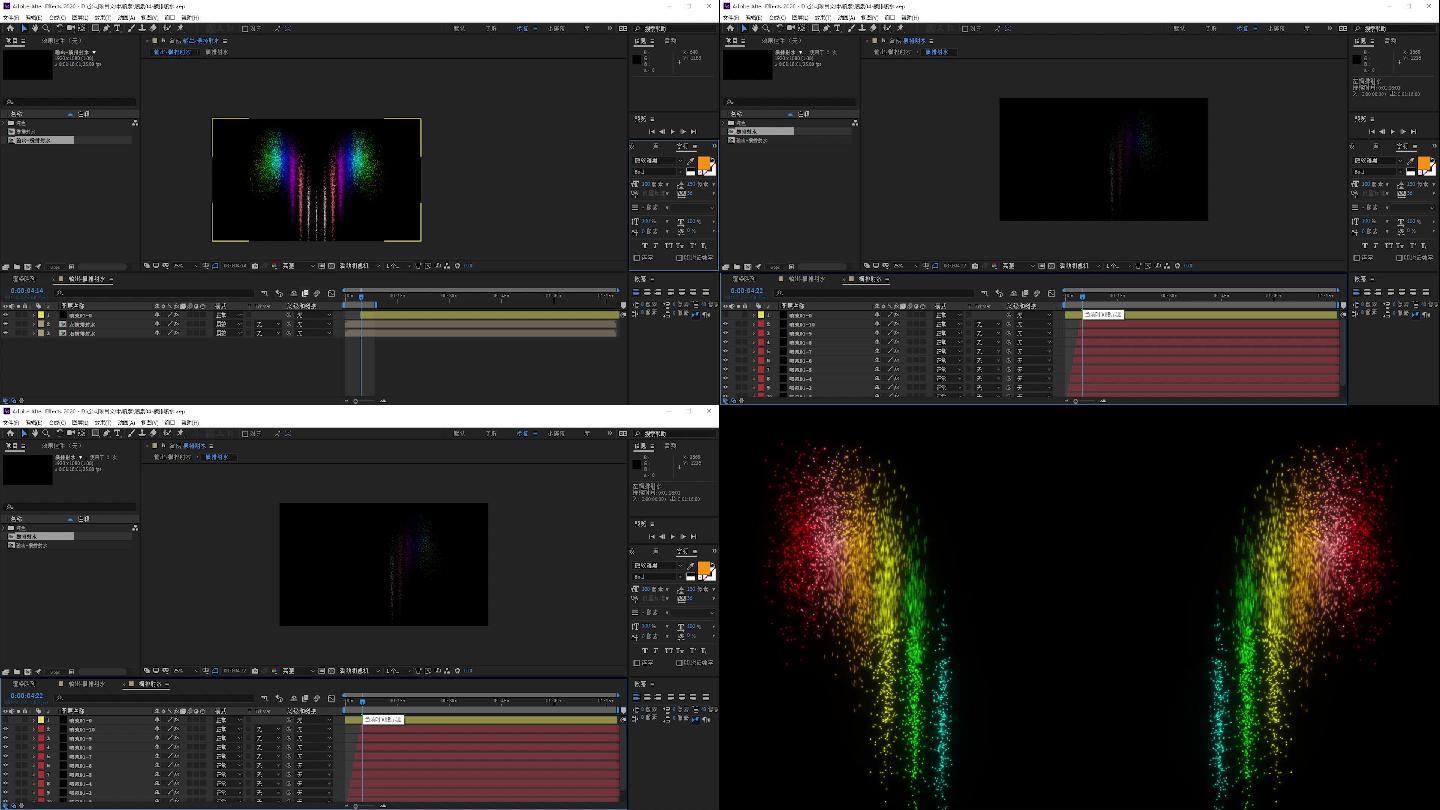This screenshot has height=810, width=1440.
Task: Hide layer 3 in top-left window timeline
Action: click(5, 333)
